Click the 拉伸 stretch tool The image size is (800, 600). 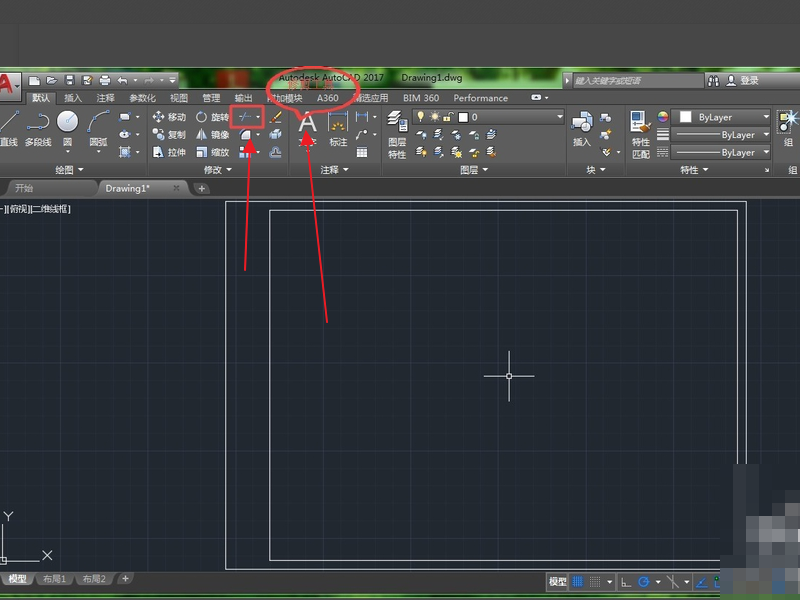click(x=169, y=152)
